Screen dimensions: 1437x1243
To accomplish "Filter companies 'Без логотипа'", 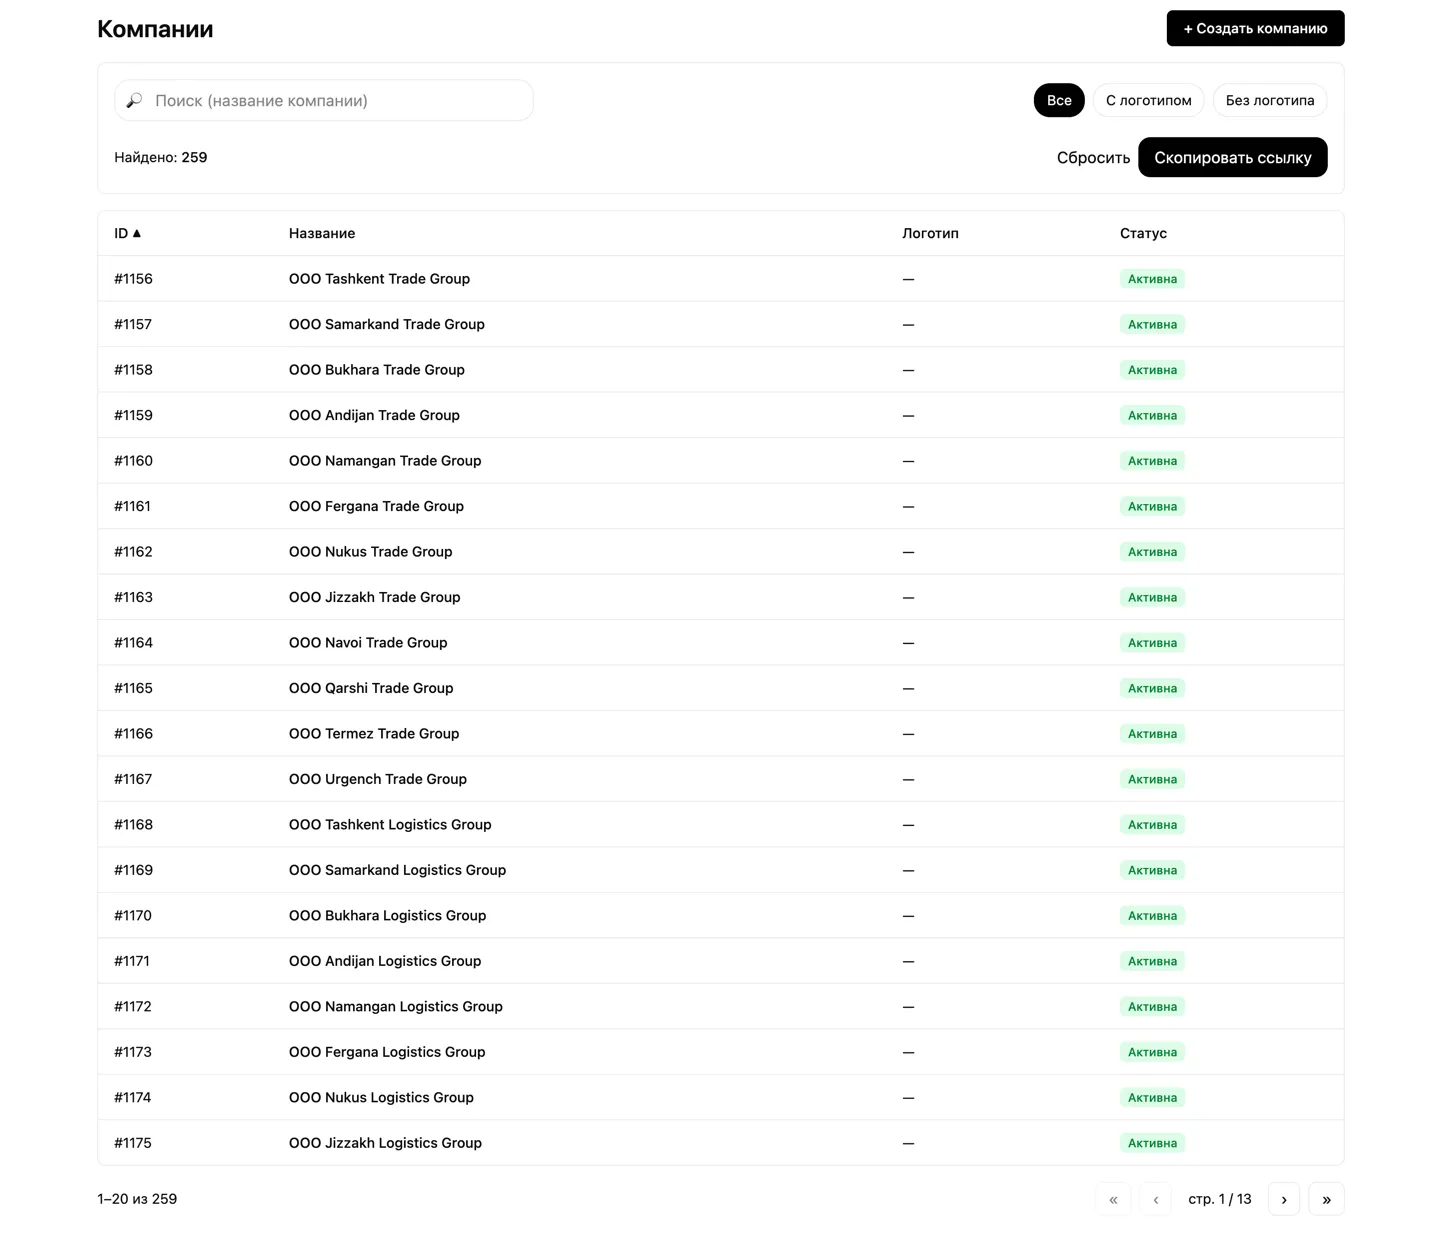I will click(x=1269, y=100).
